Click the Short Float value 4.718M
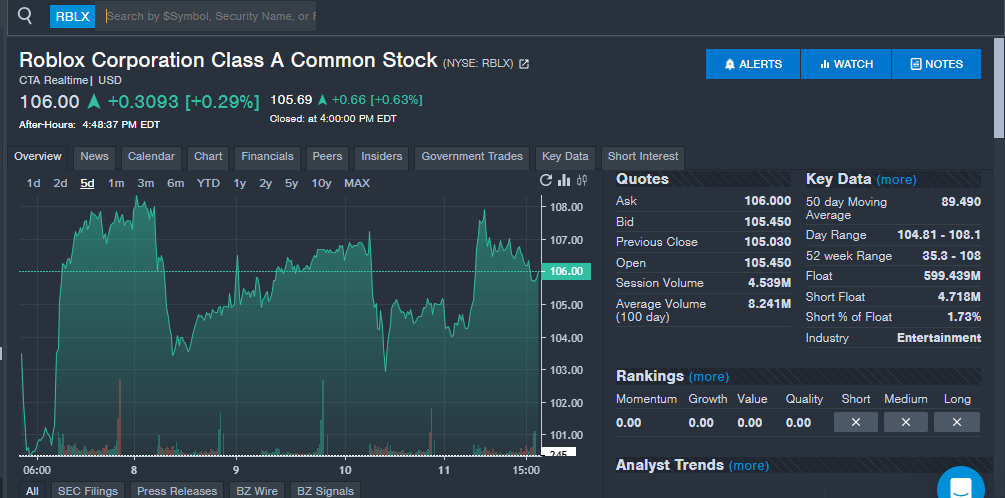This screenshot has width=1005, height=498. [x=959, y=297]
